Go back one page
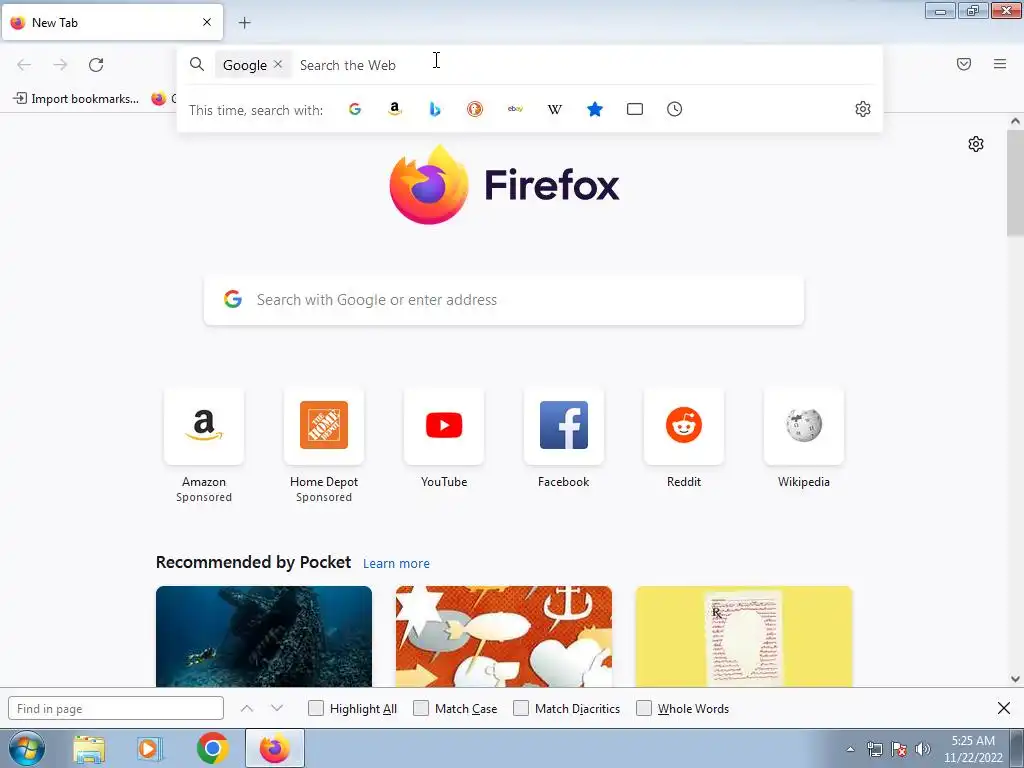Image resolution: width=1024 pixels, height=768 pixels. [x=24, y=65]
